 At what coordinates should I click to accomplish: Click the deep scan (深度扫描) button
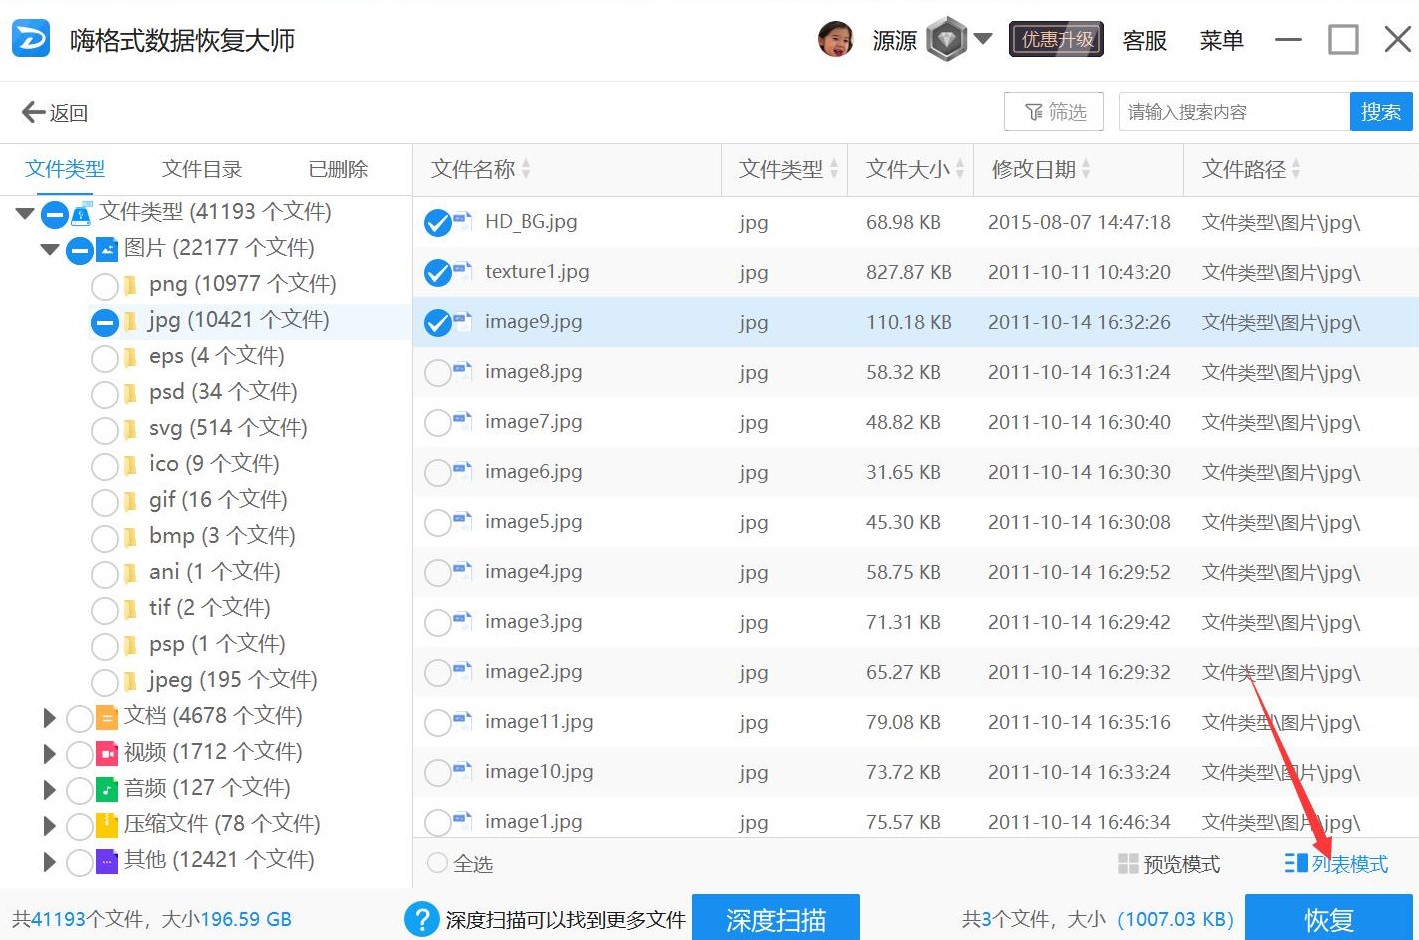(775, 918)
